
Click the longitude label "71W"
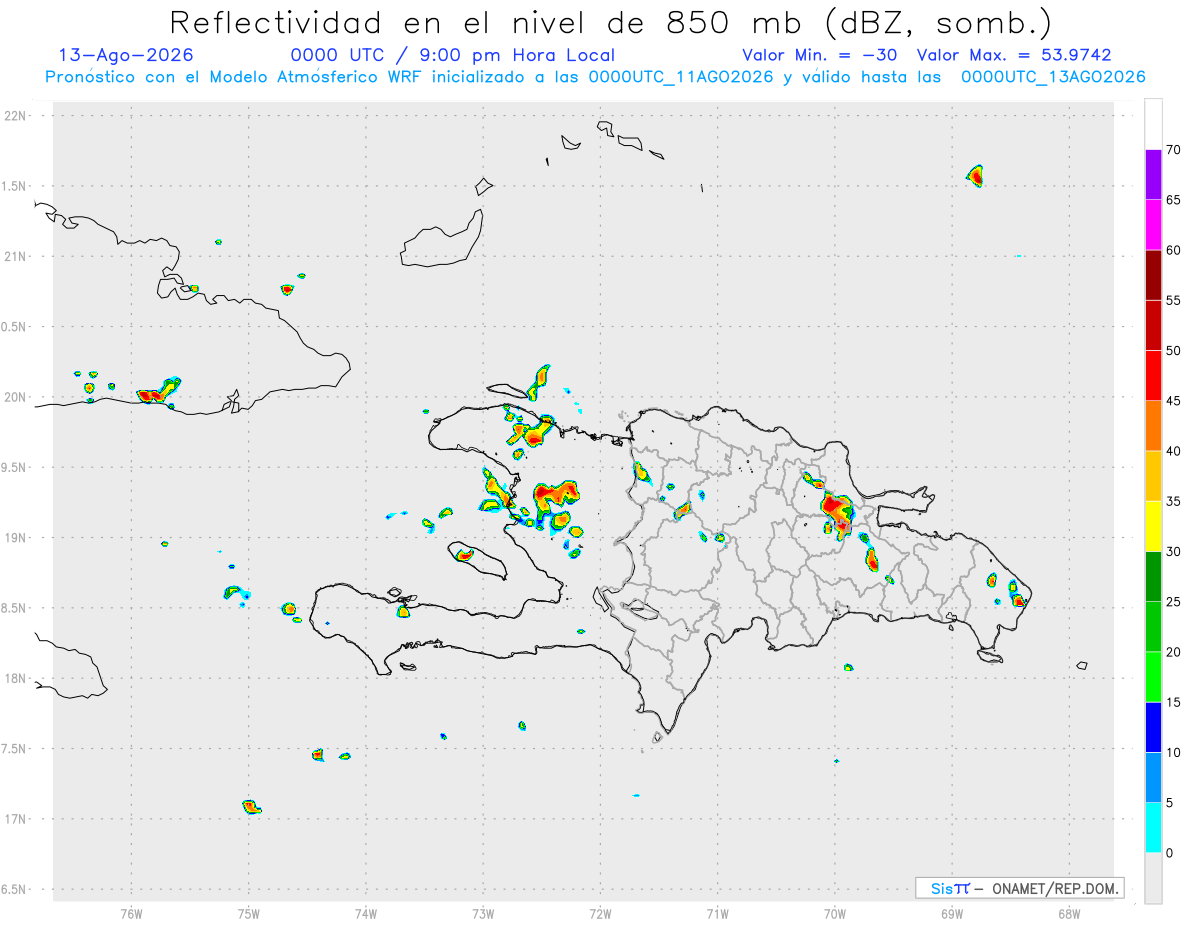[x=717, y=913]
